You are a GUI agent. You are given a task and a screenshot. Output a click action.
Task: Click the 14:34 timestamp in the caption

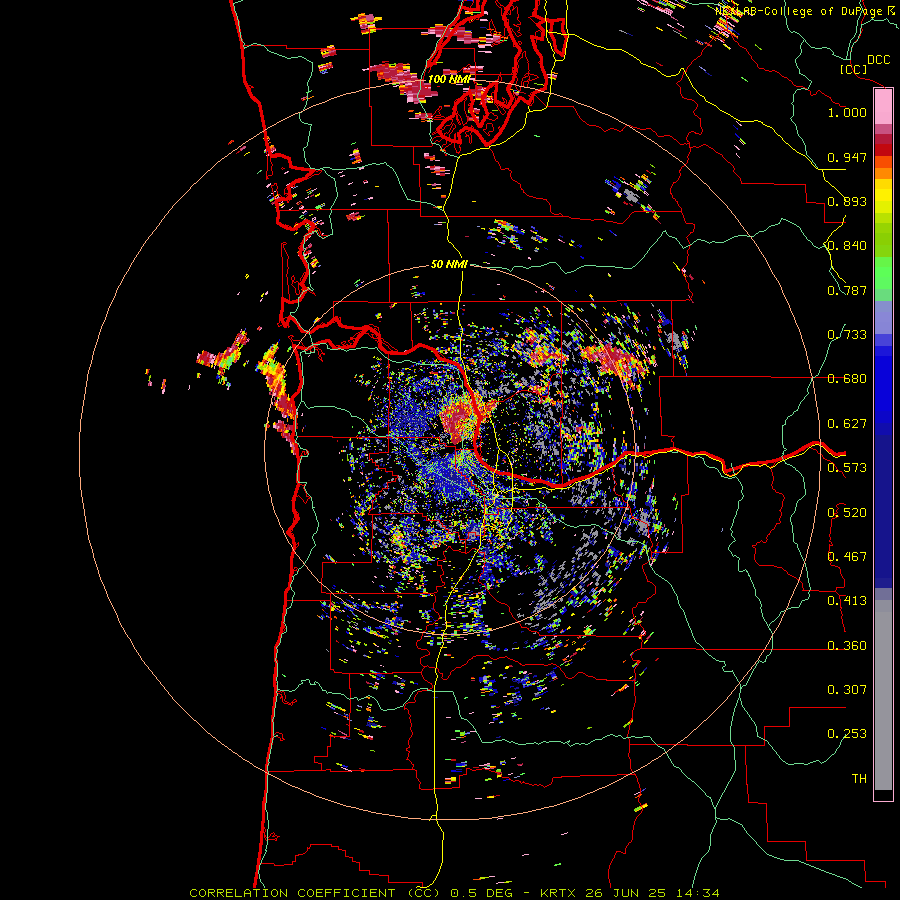coord(698,893)
